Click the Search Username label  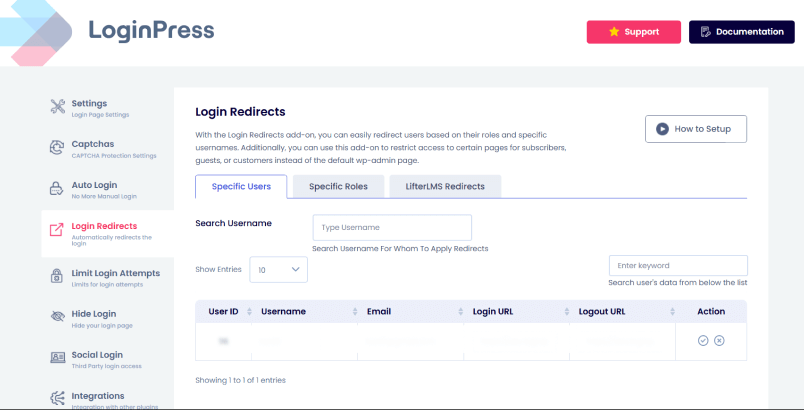[233, 223]
